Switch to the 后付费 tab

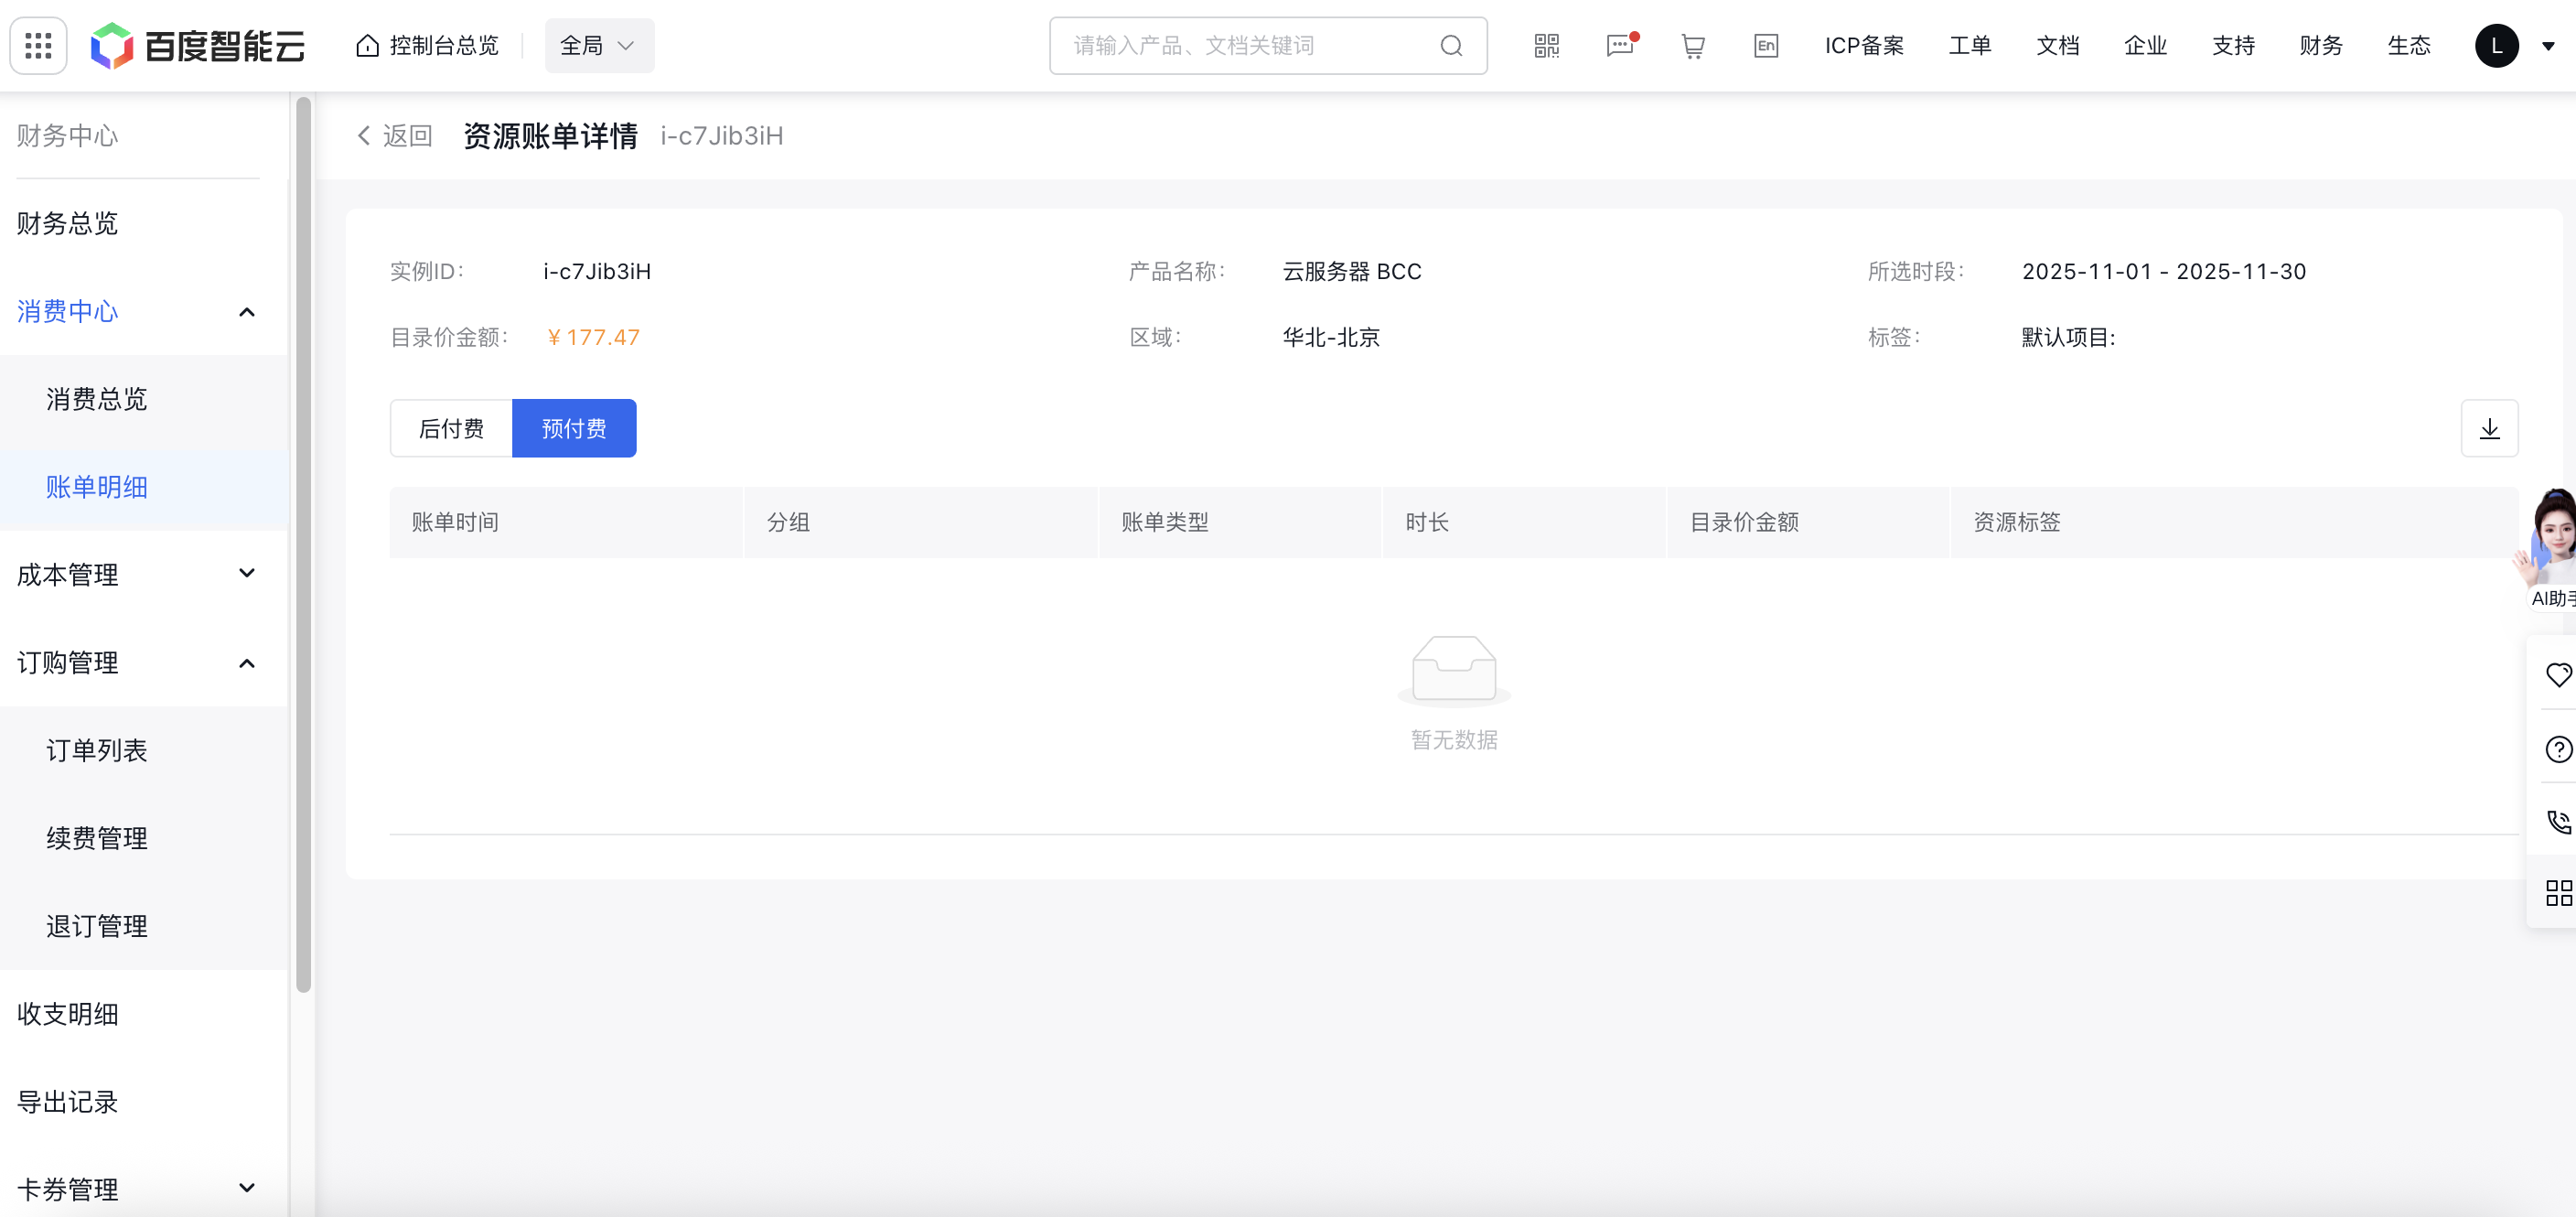451,428
